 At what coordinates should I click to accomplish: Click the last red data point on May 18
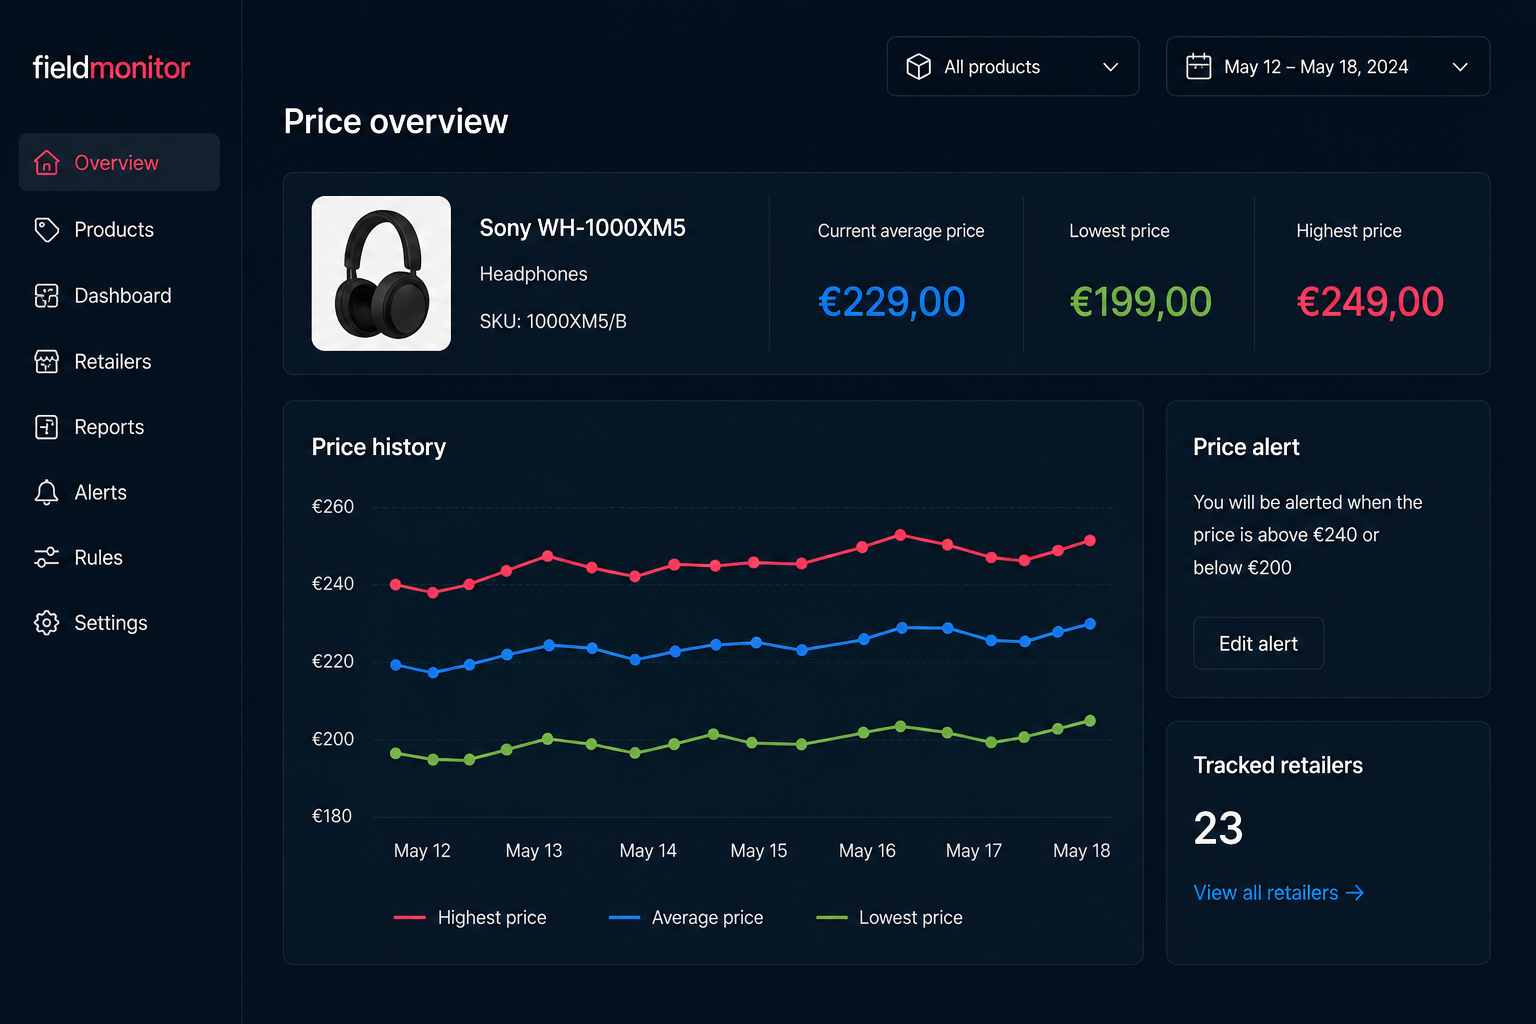coord(1090,541)
